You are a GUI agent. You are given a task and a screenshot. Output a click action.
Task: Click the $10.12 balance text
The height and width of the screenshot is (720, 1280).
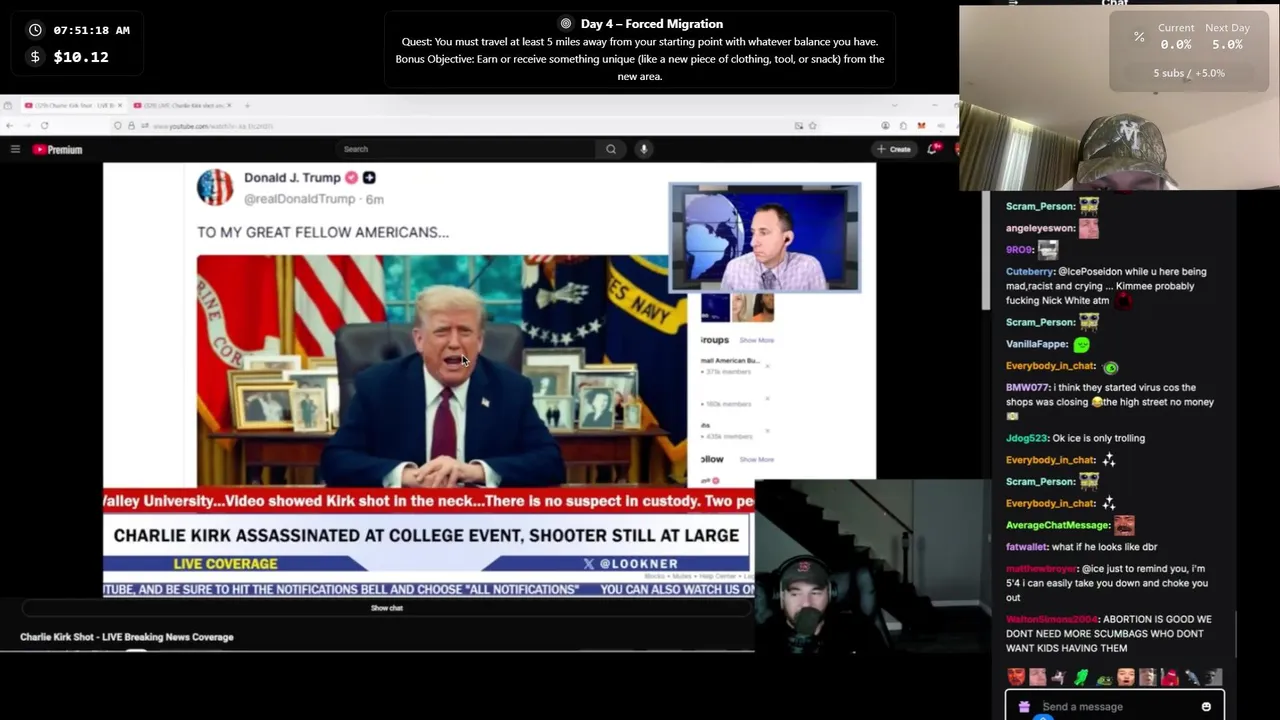81,57
